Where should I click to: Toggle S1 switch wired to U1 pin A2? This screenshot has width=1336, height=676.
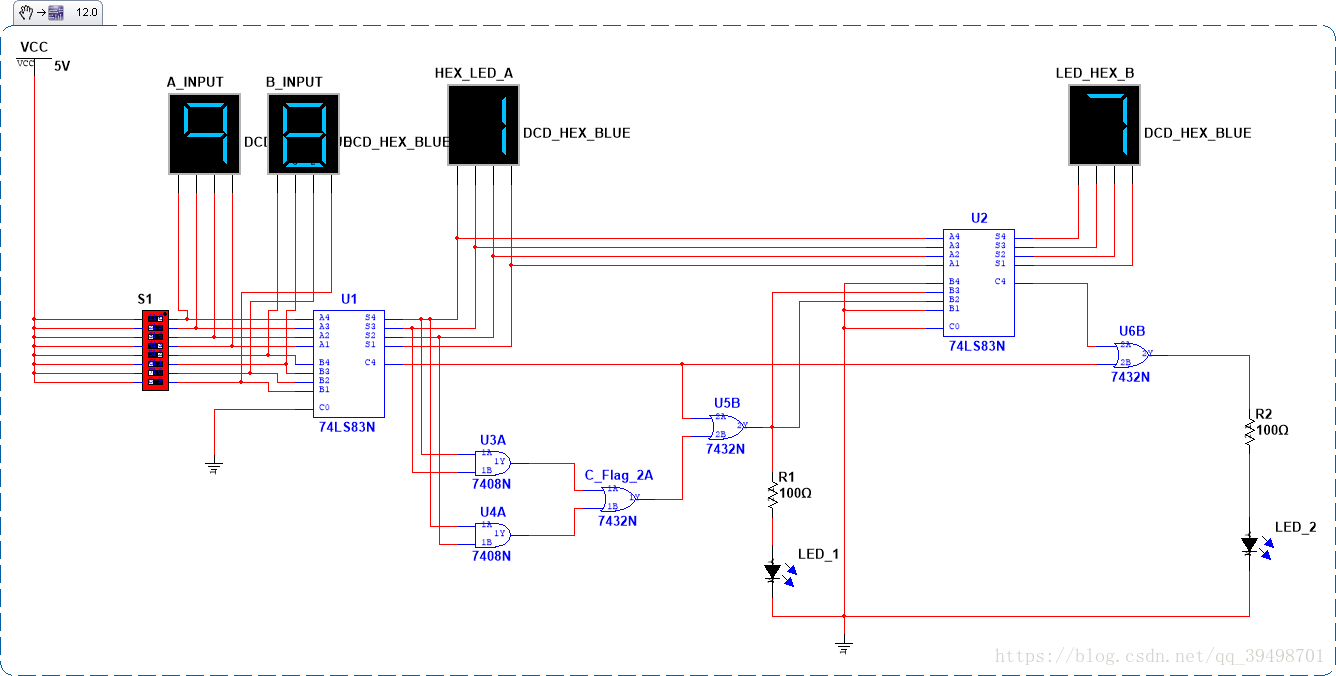coord(155,335)
